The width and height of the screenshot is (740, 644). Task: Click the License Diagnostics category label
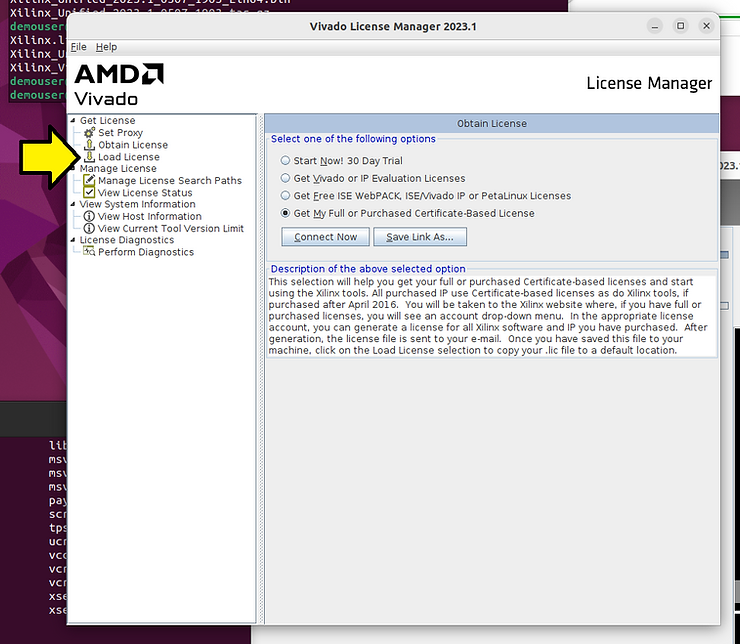pos(126,240)
